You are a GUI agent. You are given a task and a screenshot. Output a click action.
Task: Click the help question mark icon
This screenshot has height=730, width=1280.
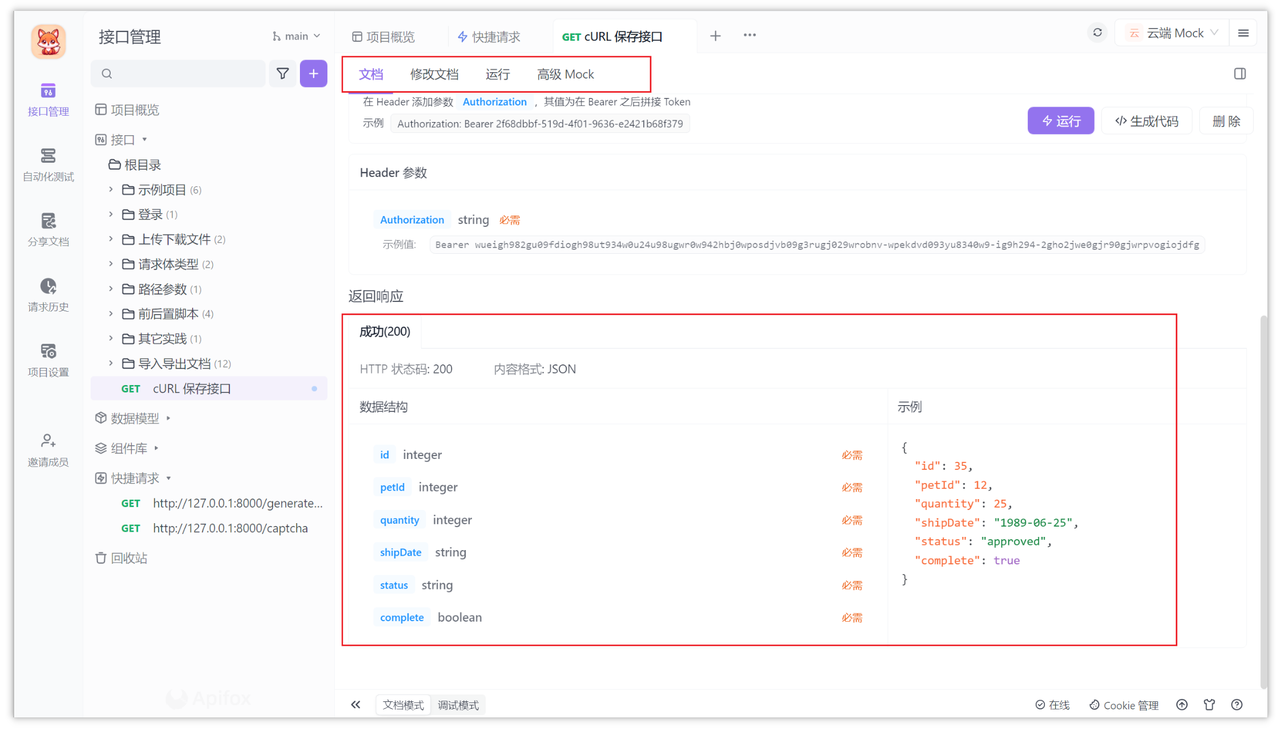(1237, 705)
